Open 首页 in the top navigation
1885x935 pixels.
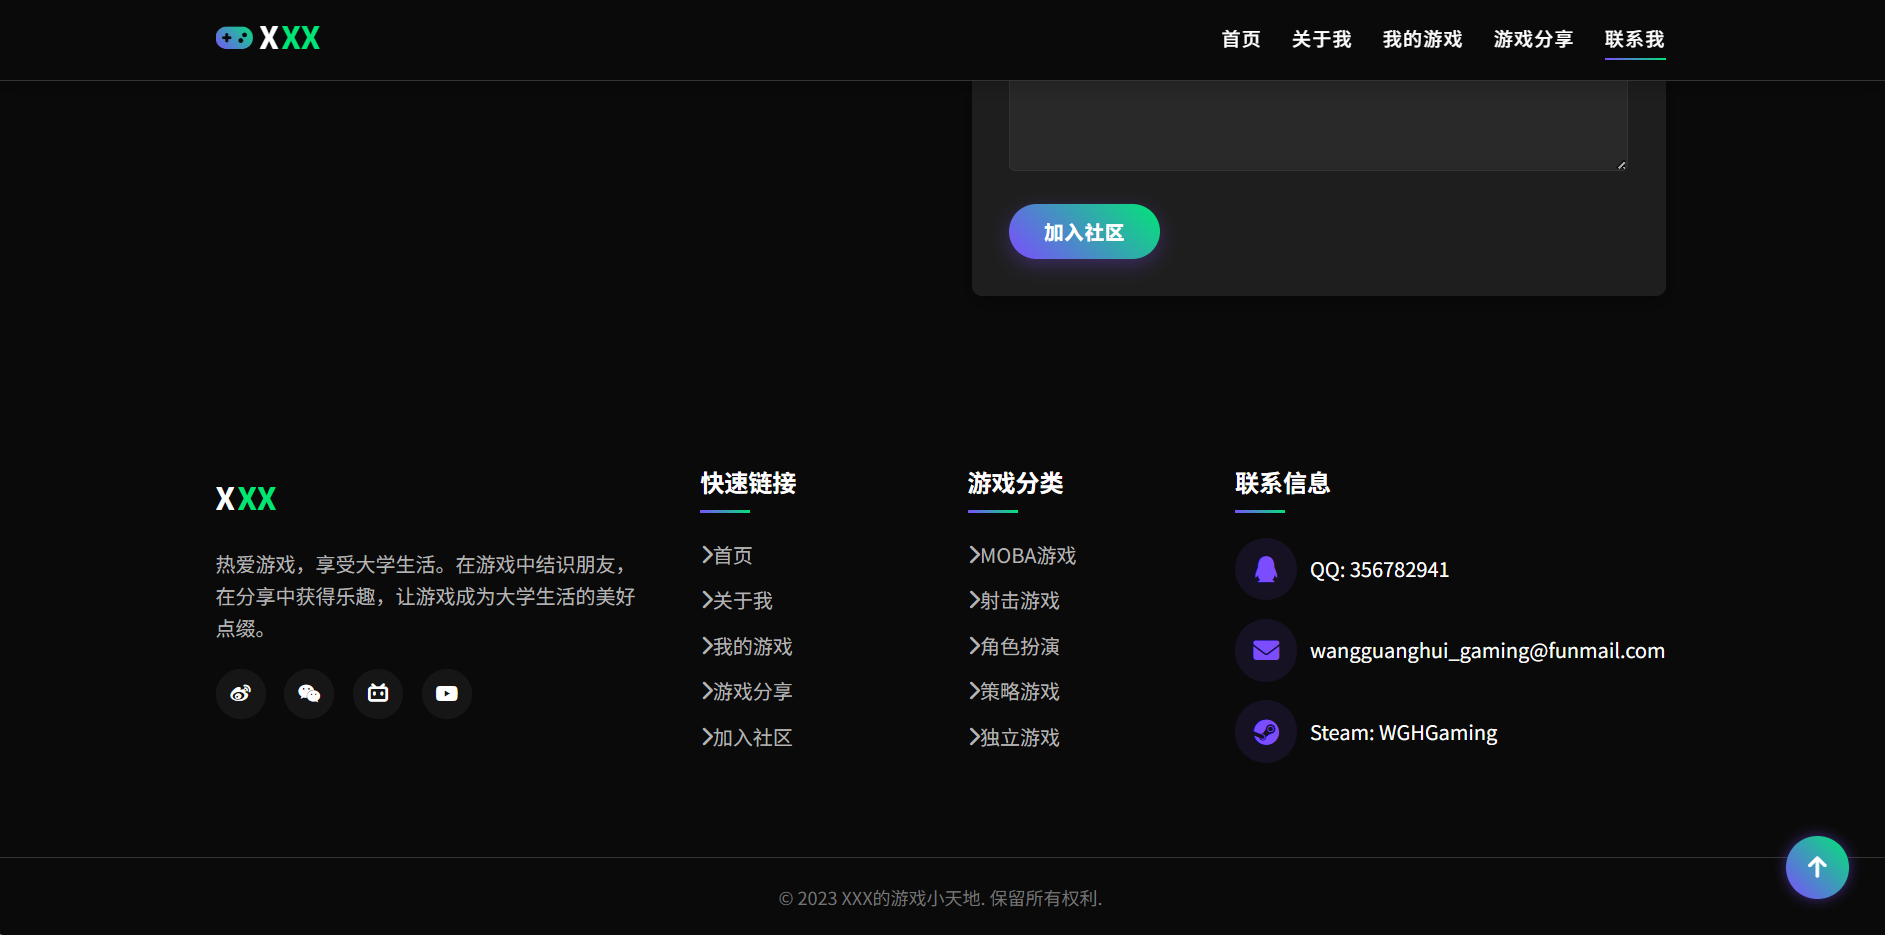(1241, 39)
